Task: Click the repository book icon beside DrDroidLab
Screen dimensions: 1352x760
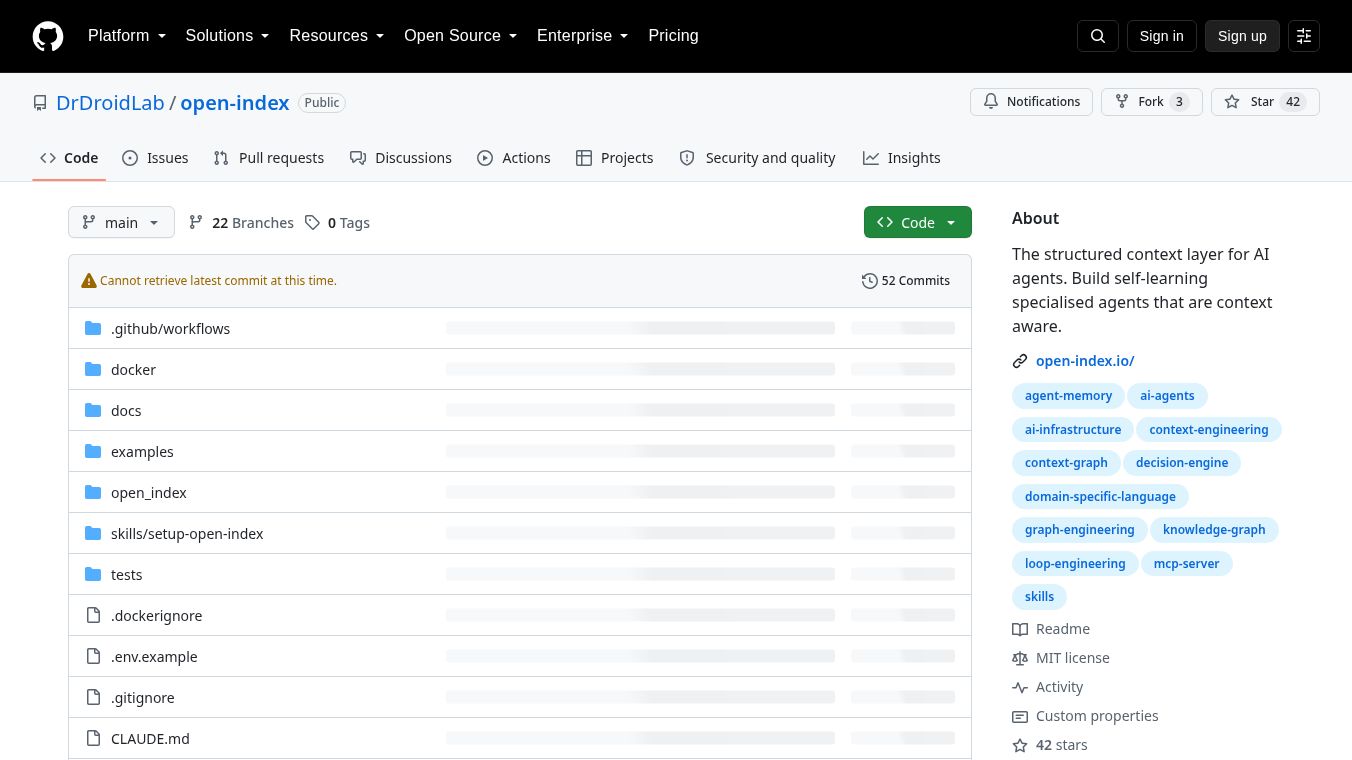Action: point(40,103)
